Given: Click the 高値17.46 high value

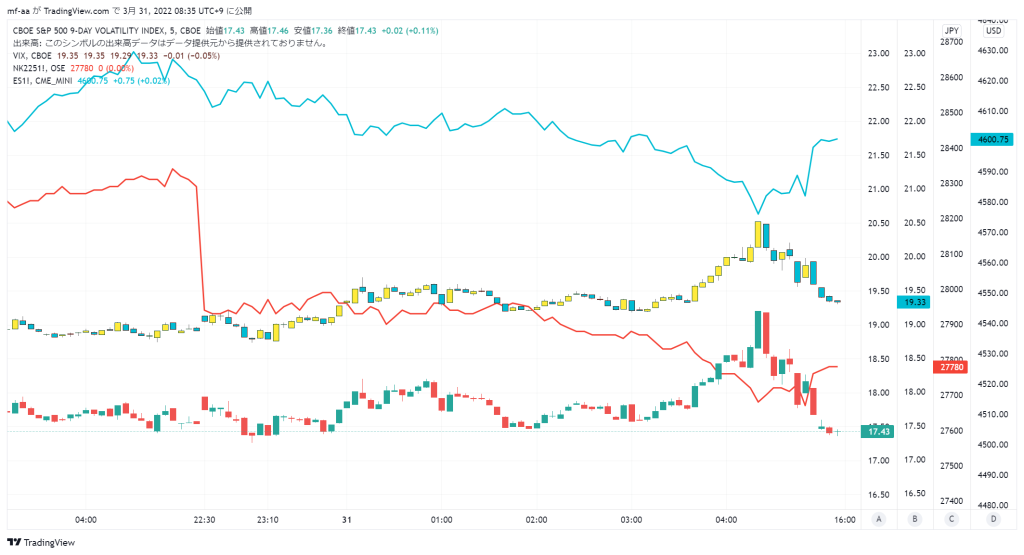Looking at the screenshot, I should coord(269,31).
